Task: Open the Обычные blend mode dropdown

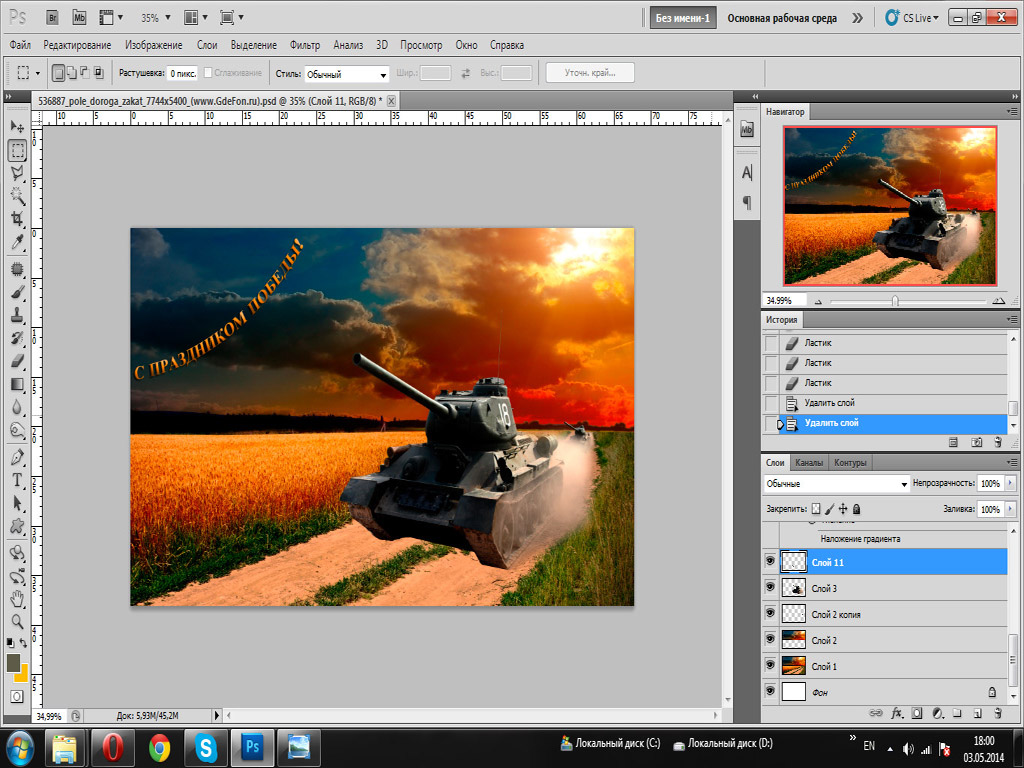Action: click(x=835, y=483)
